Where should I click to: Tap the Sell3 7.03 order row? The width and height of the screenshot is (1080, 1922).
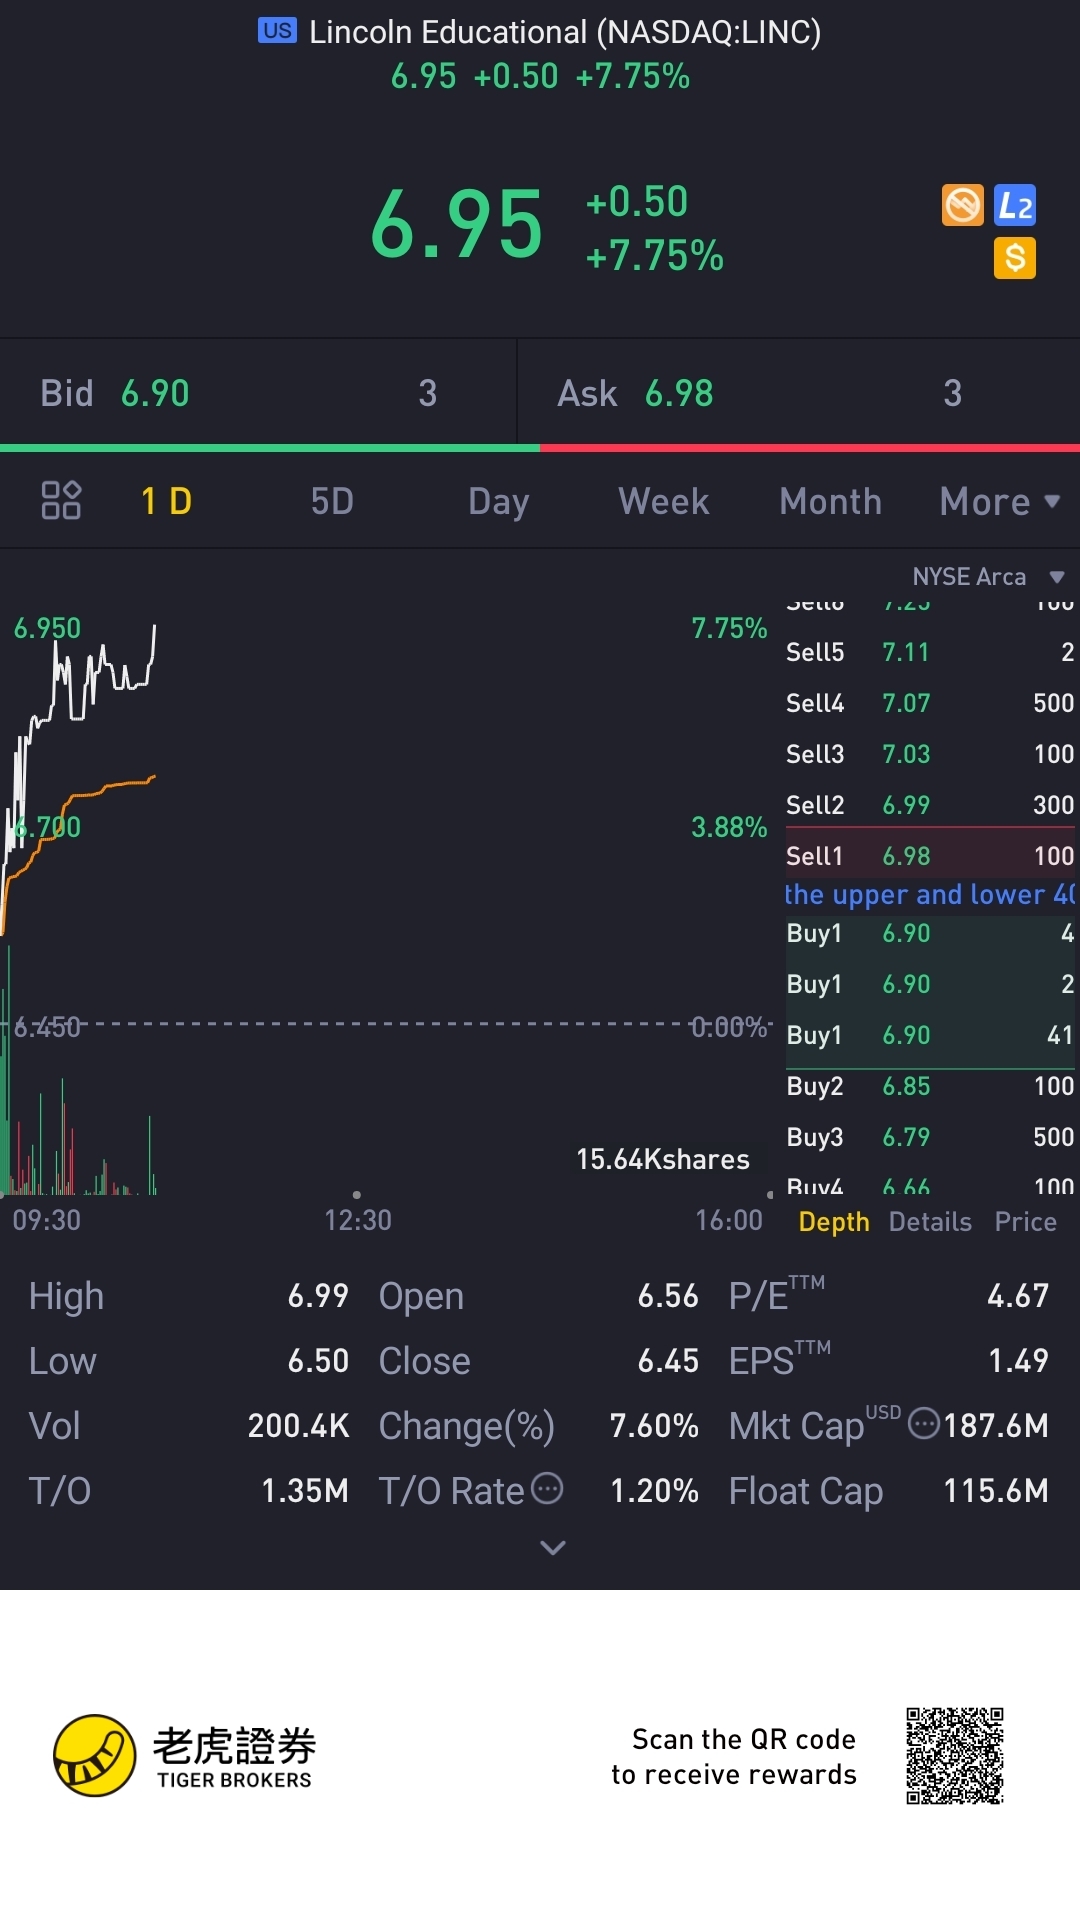pyautogui.click(x=930, y=754)
